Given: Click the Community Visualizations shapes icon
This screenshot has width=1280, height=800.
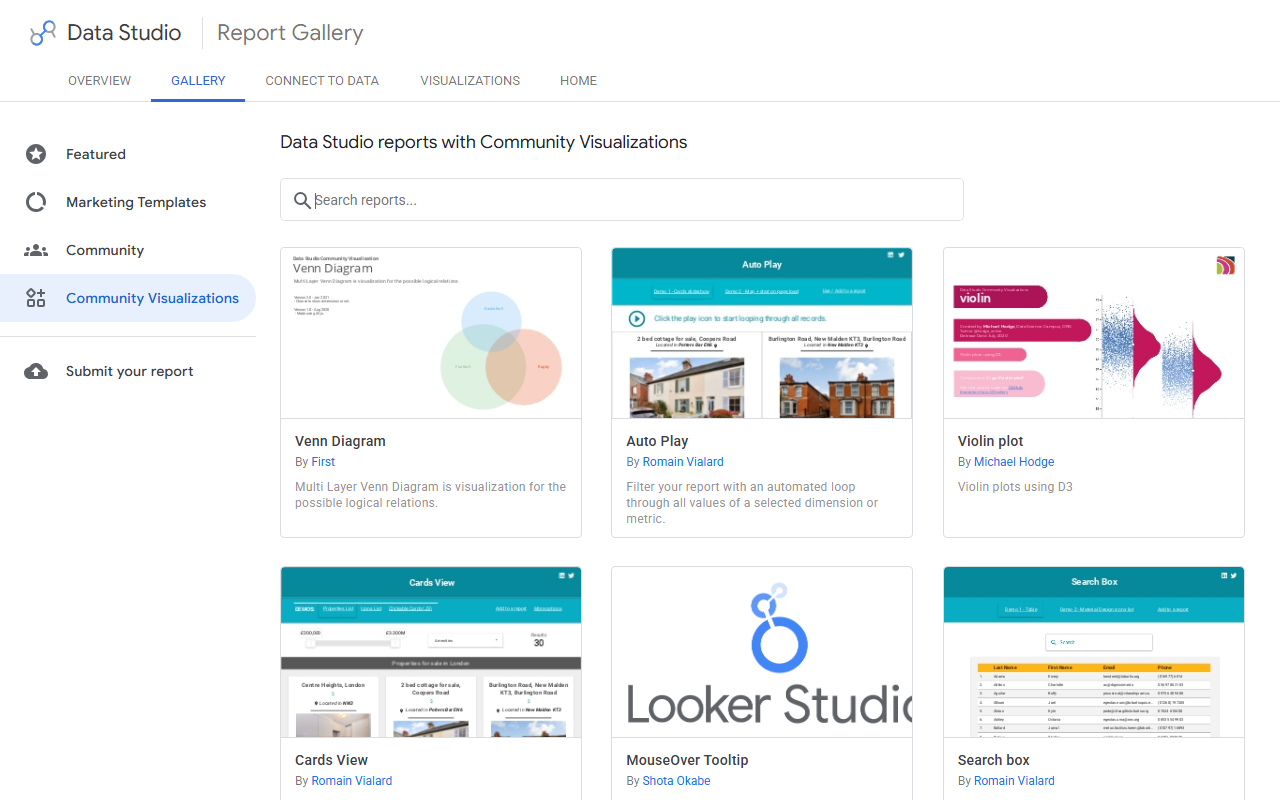Looking at the screenshot, I should (36, 298).
